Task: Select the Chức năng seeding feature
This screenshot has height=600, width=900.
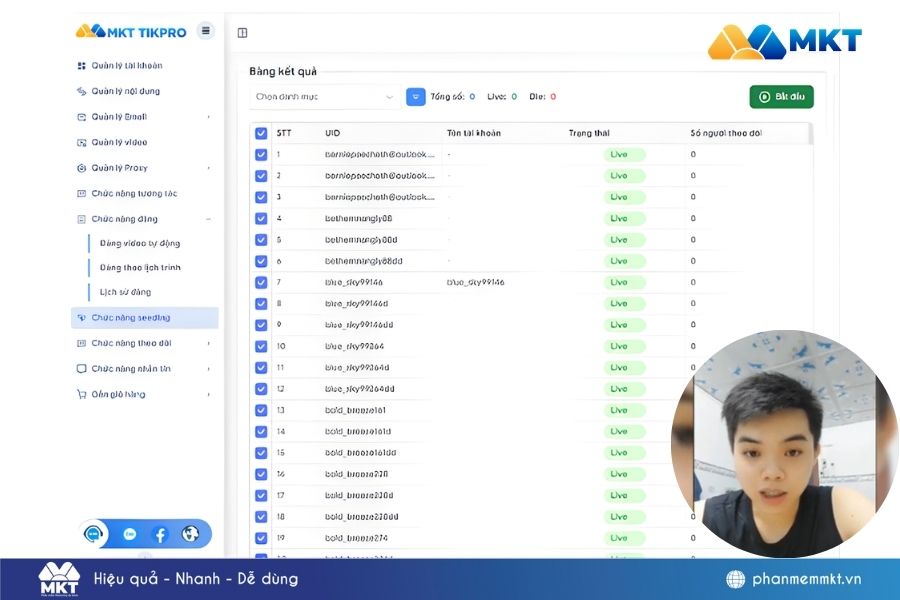Action: point(131,317)
